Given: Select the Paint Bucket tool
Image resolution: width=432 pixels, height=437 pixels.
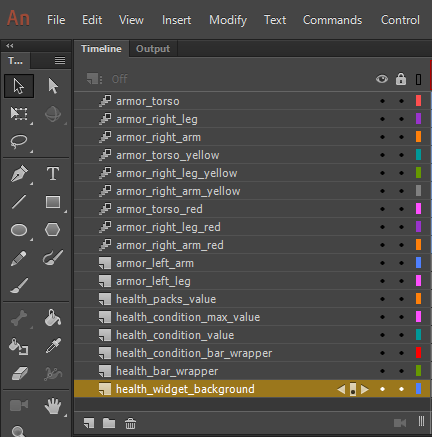Looking at the screenshot, I should pyautogui.click(x=53, y=318).
